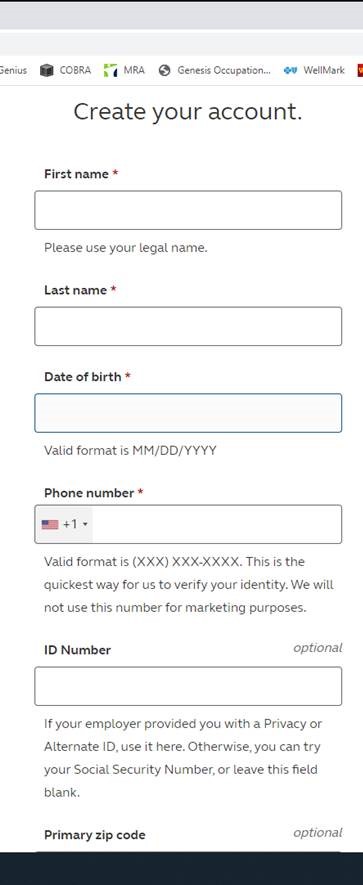Click the Create your account heading
The height and width of the screenshot is (885, 363).
(x=187, y=111)
